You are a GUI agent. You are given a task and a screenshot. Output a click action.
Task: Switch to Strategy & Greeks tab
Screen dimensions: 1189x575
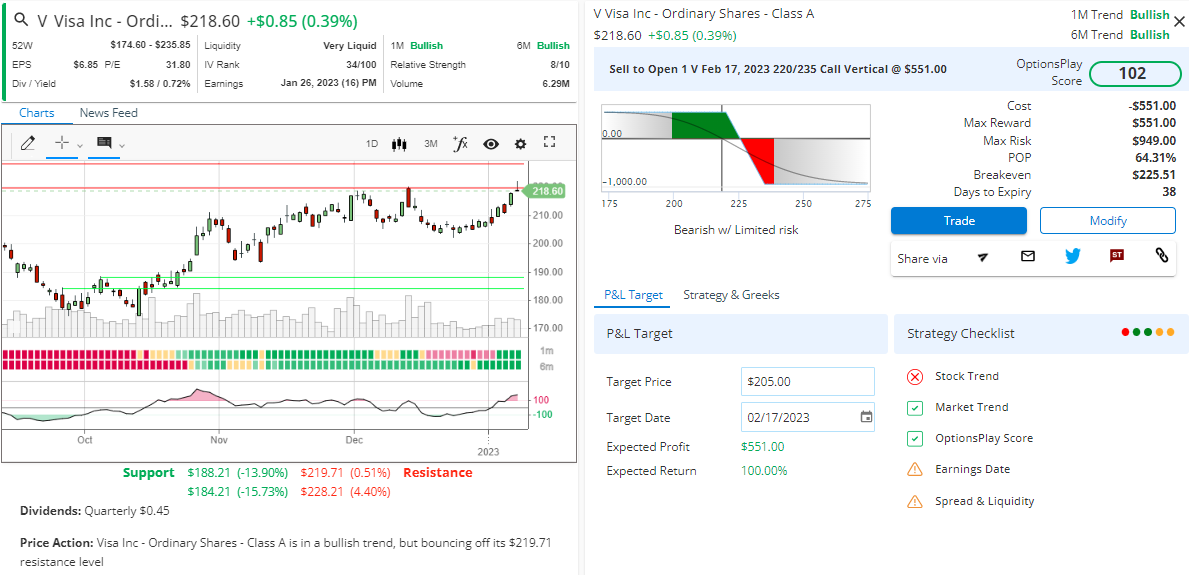pos(731,295)
